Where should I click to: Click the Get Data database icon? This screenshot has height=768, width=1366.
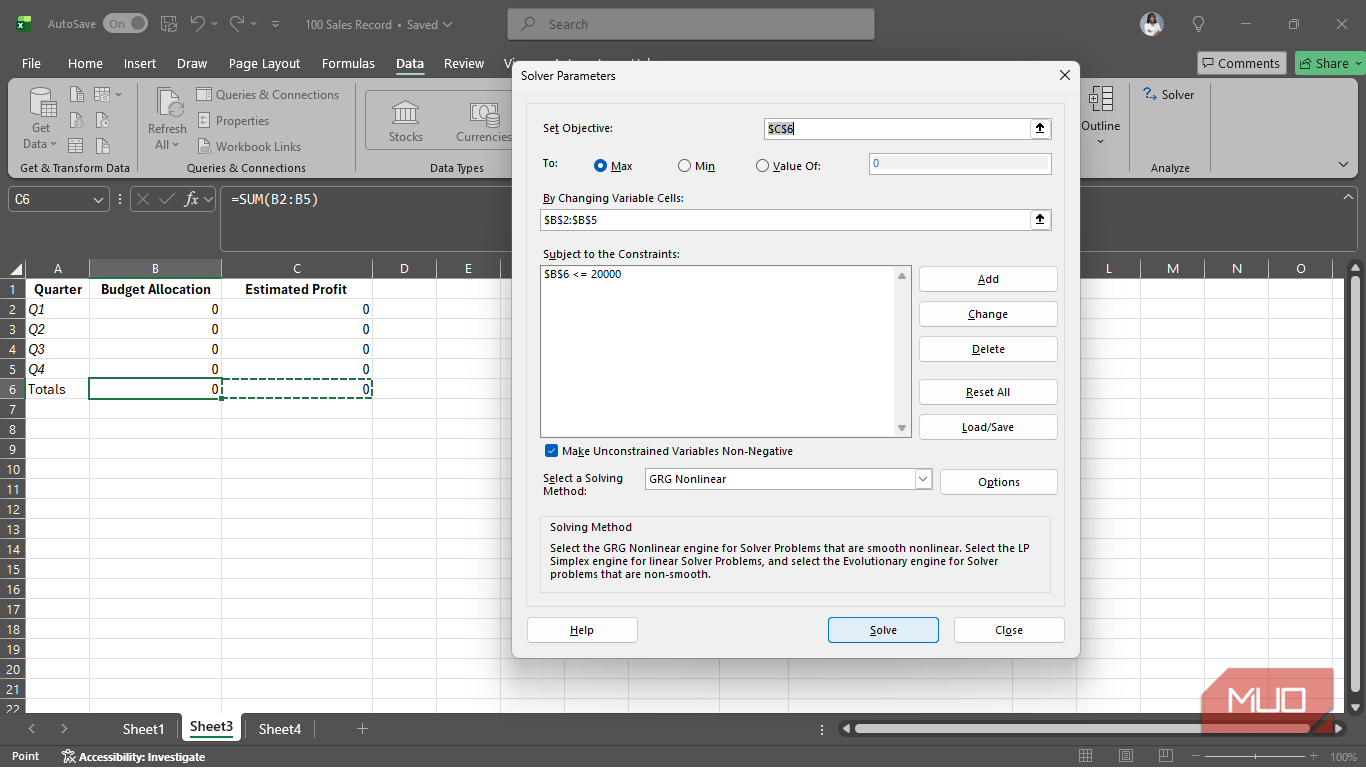(x=41, y=102)
